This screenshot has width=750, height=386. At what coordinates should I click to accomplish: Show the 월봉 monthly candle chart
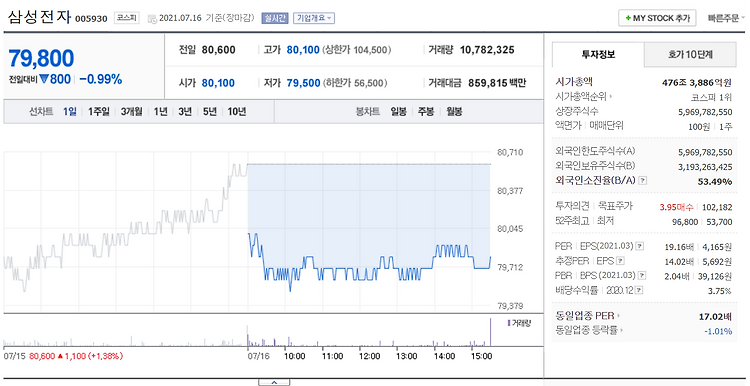click(454, 111)
